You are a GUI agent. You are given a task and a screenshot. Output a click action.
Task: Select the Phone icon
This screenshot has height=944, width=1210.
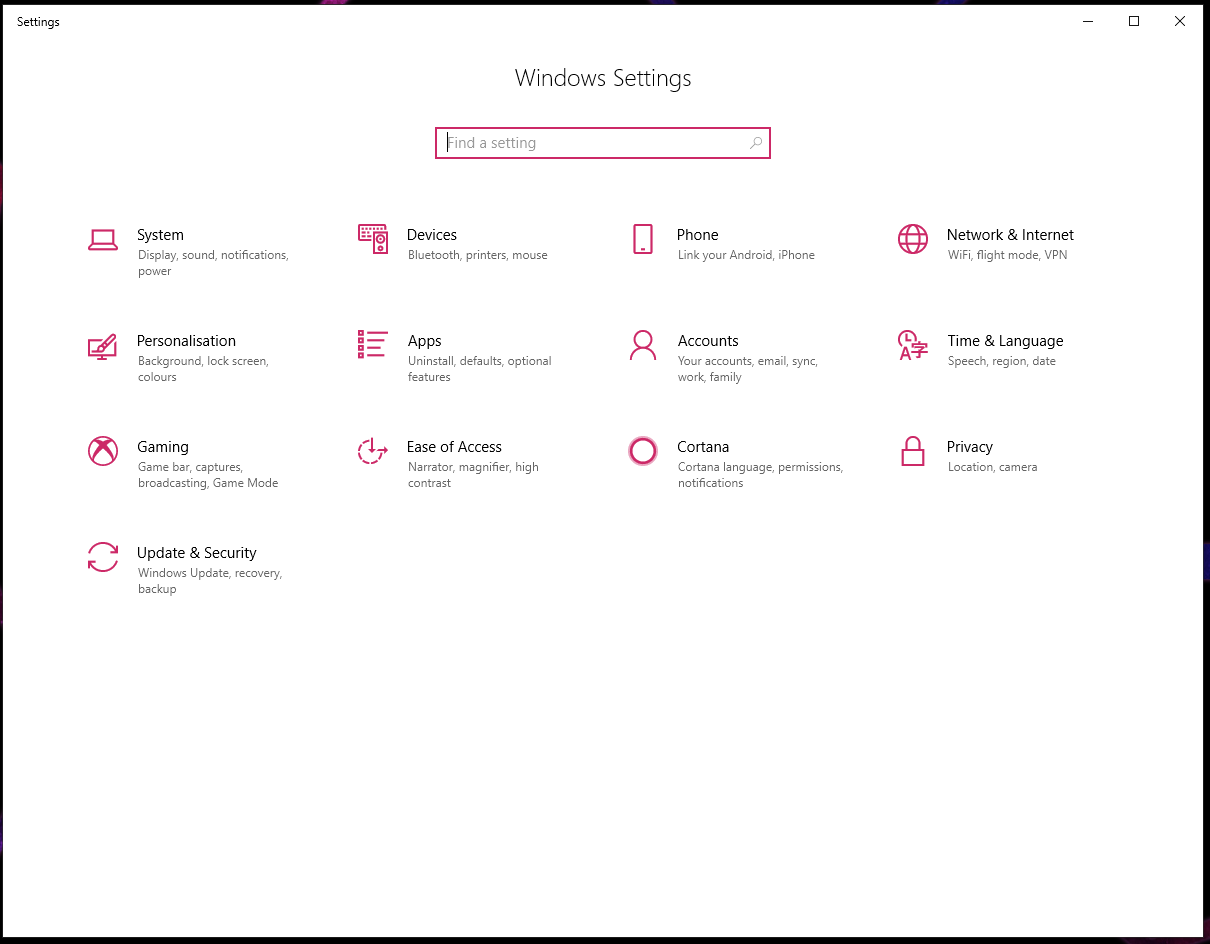643,239
